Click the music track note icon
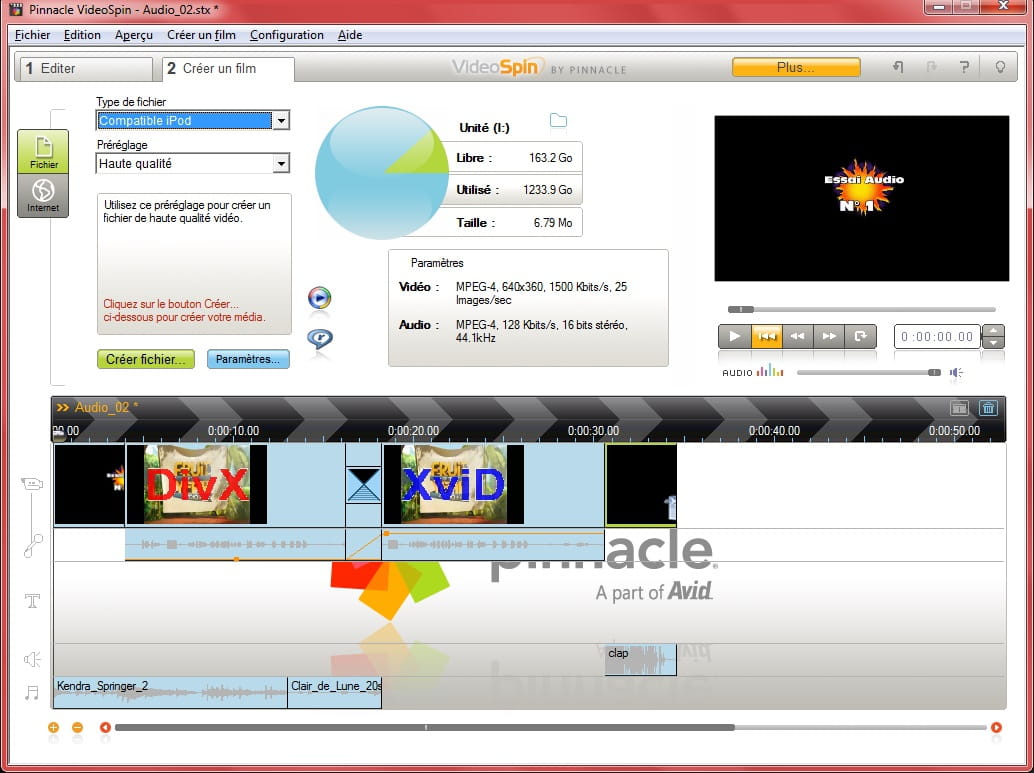This screenshot has height=773, width=1034. [32, 693]
